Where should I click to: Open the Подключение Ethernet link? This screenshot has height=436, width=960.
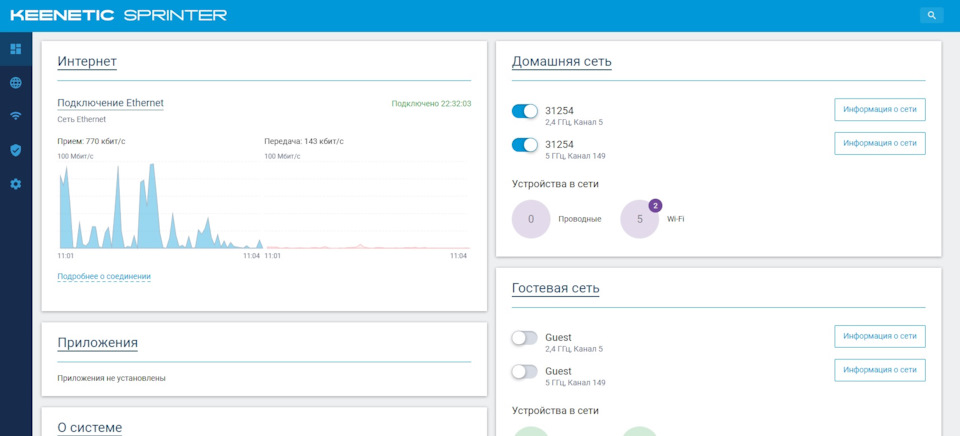point(110,103)
